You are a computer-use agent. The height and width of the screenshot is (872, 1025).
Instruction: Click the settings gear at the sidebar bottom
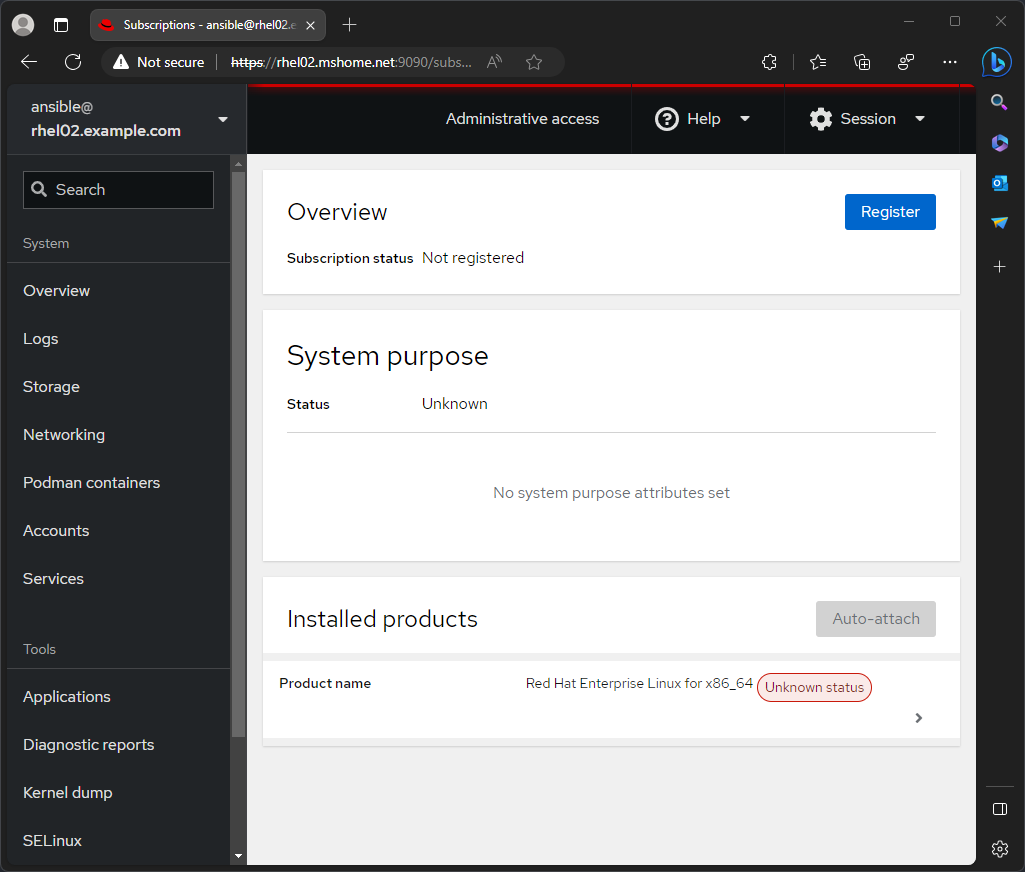point(999,849)
